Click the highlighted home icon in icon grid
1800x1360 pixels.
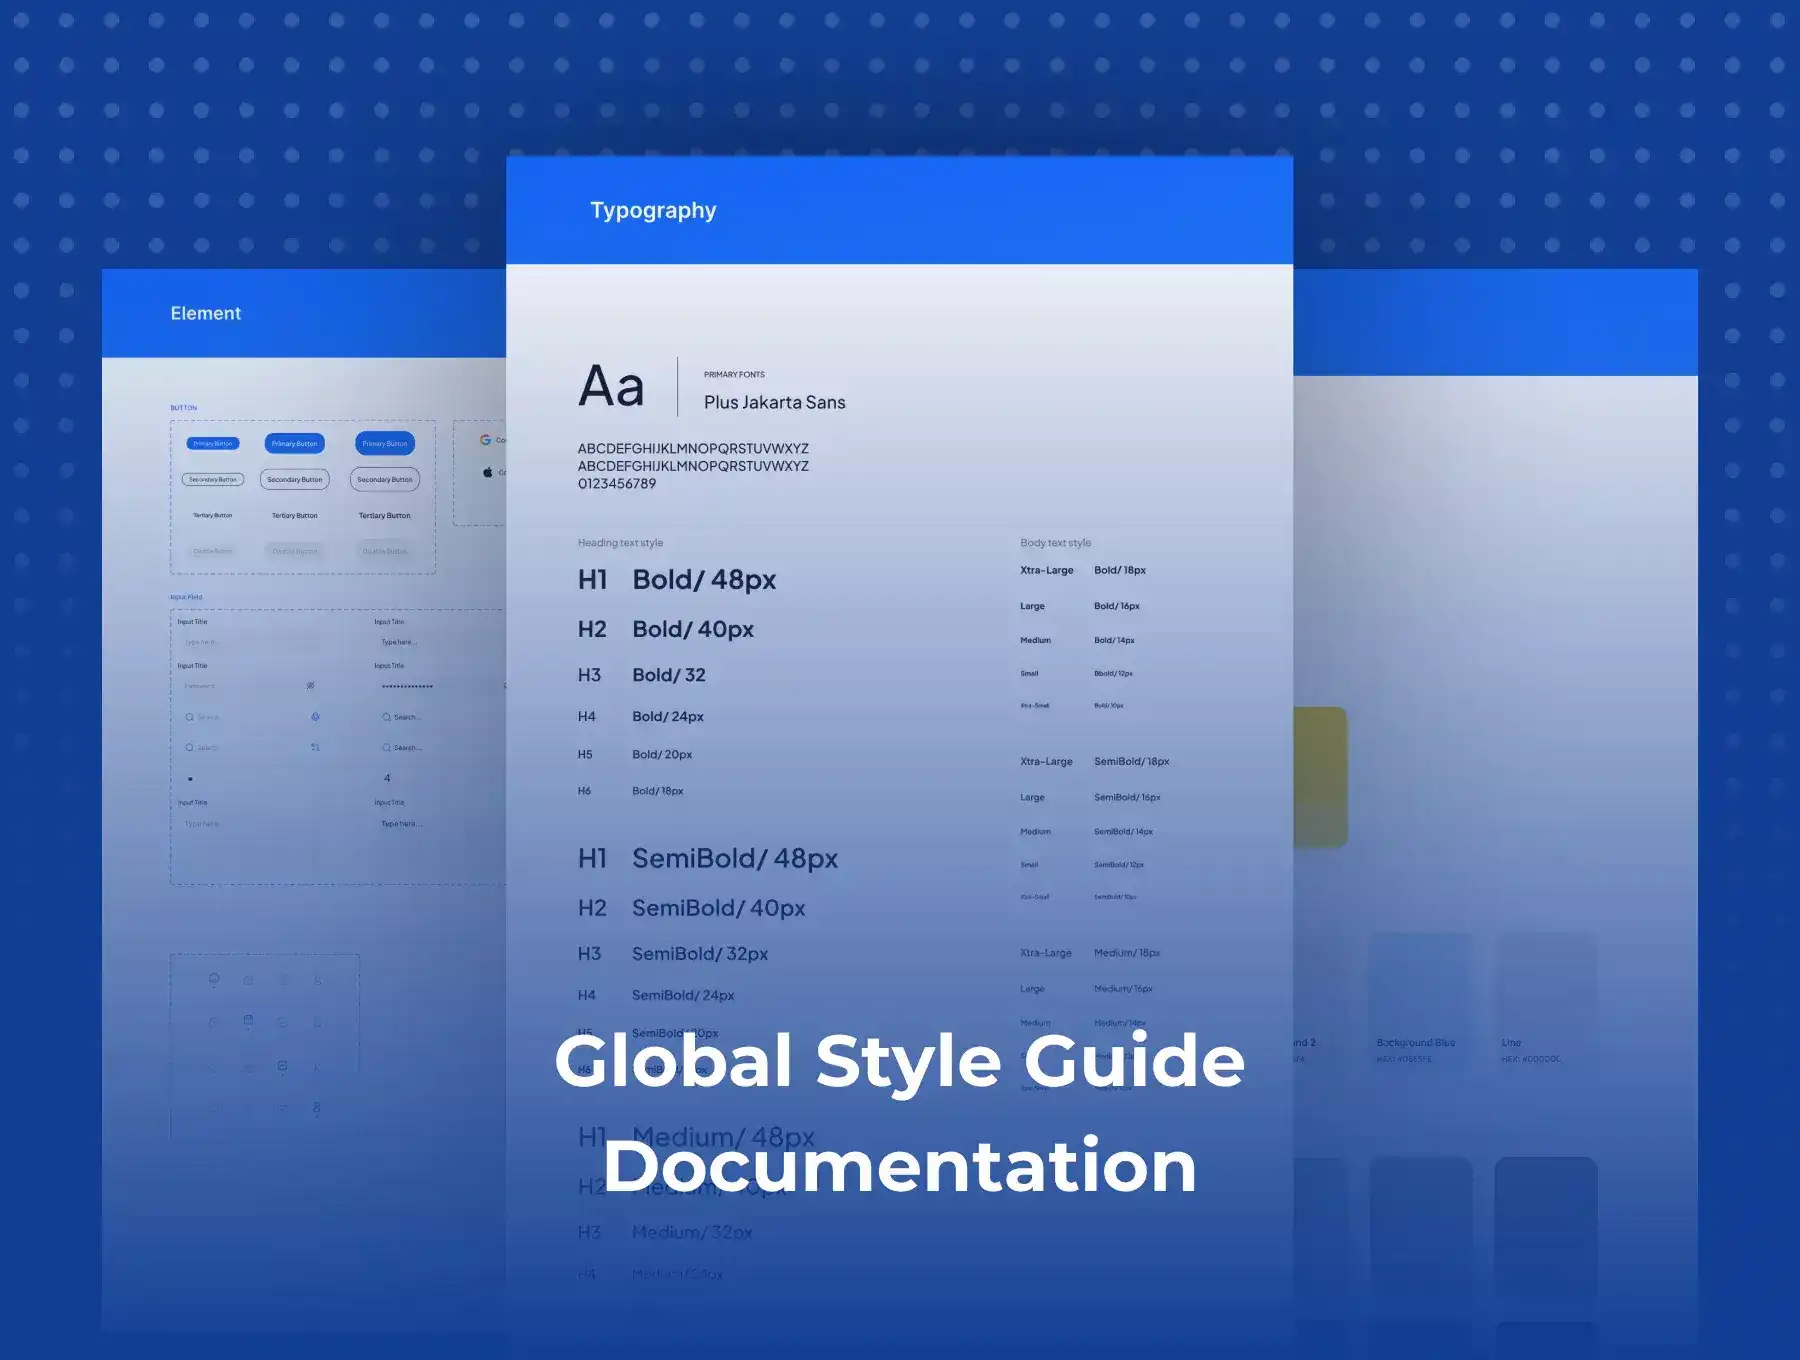coord(214,979)
